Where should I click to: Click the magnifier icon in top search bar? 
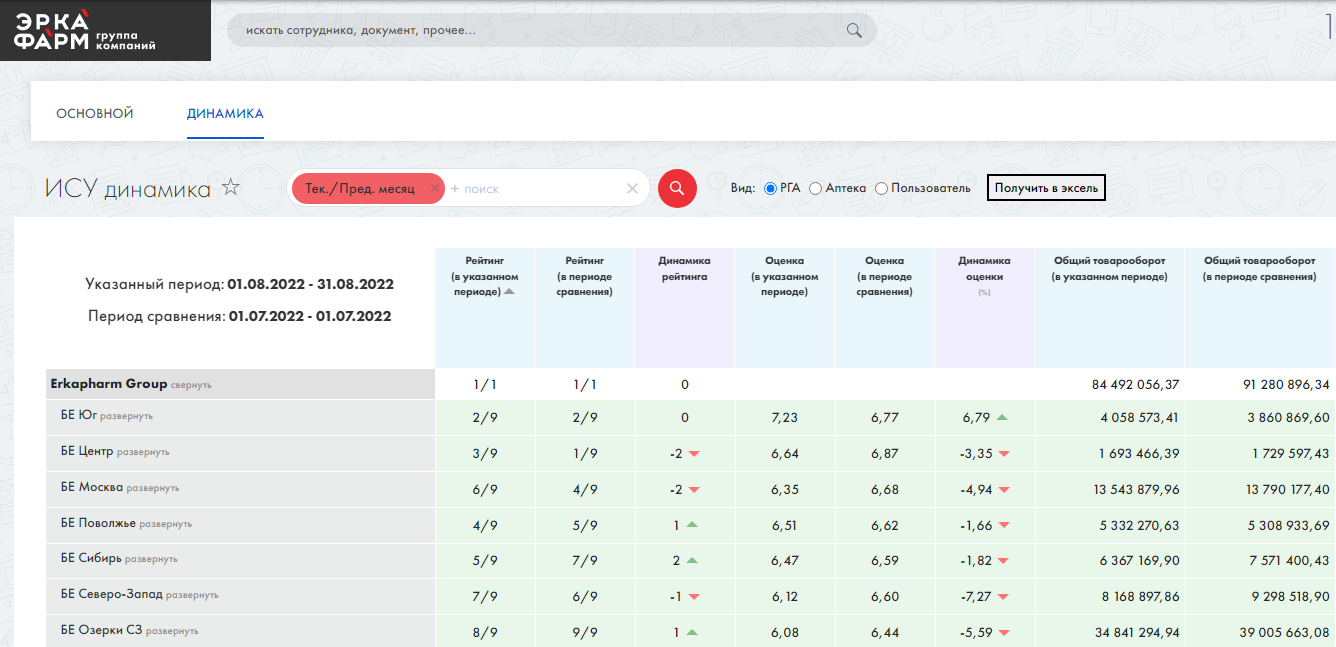tap(853, 30)
